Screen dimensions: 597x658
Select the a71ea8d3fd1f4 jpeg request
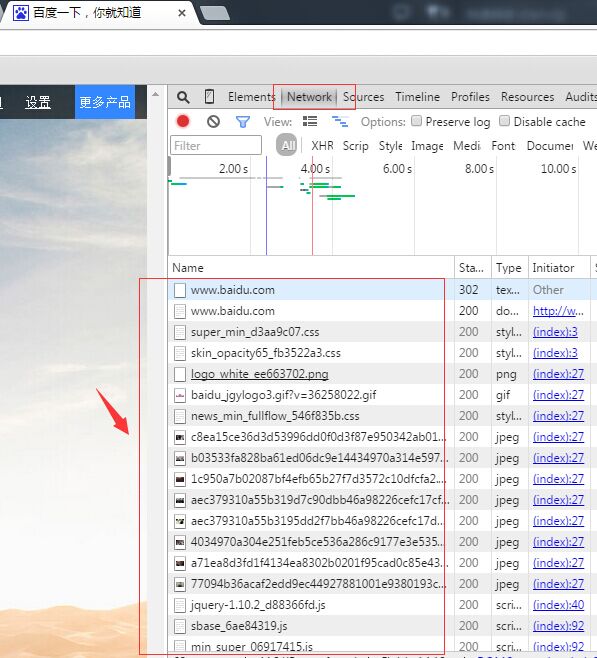(382, 563)
